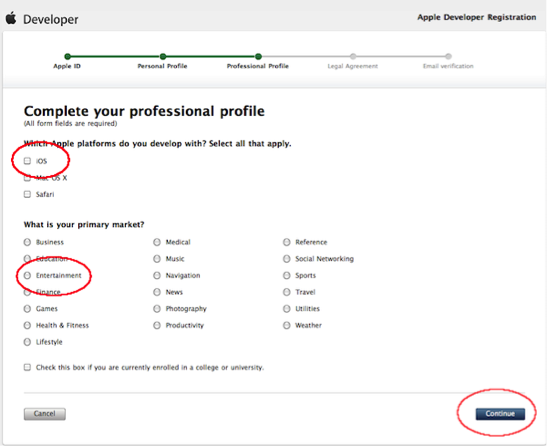This screenshot has width=547, height=446.
Task: Select the Sports radio button
Action: (287, 275)
